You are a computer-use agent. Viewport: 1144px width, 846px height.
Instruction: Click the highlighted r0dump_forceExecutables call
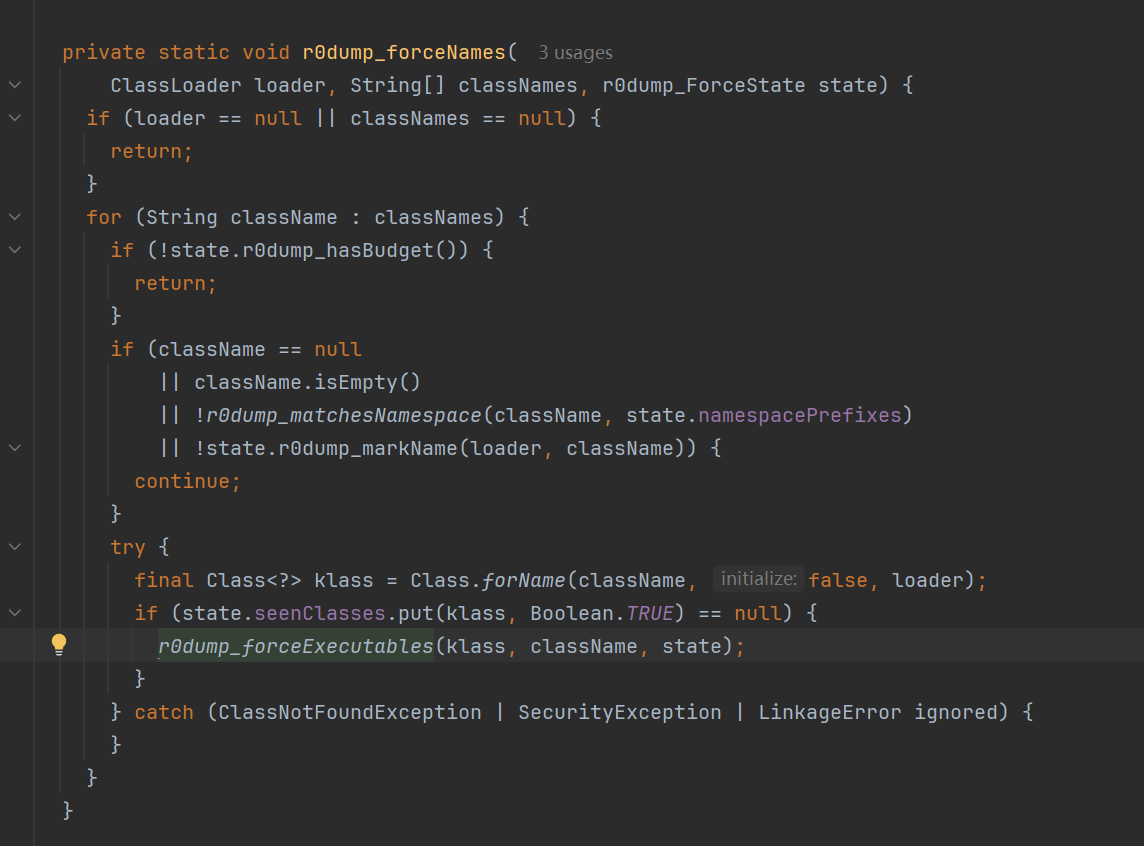coord(295,646)
